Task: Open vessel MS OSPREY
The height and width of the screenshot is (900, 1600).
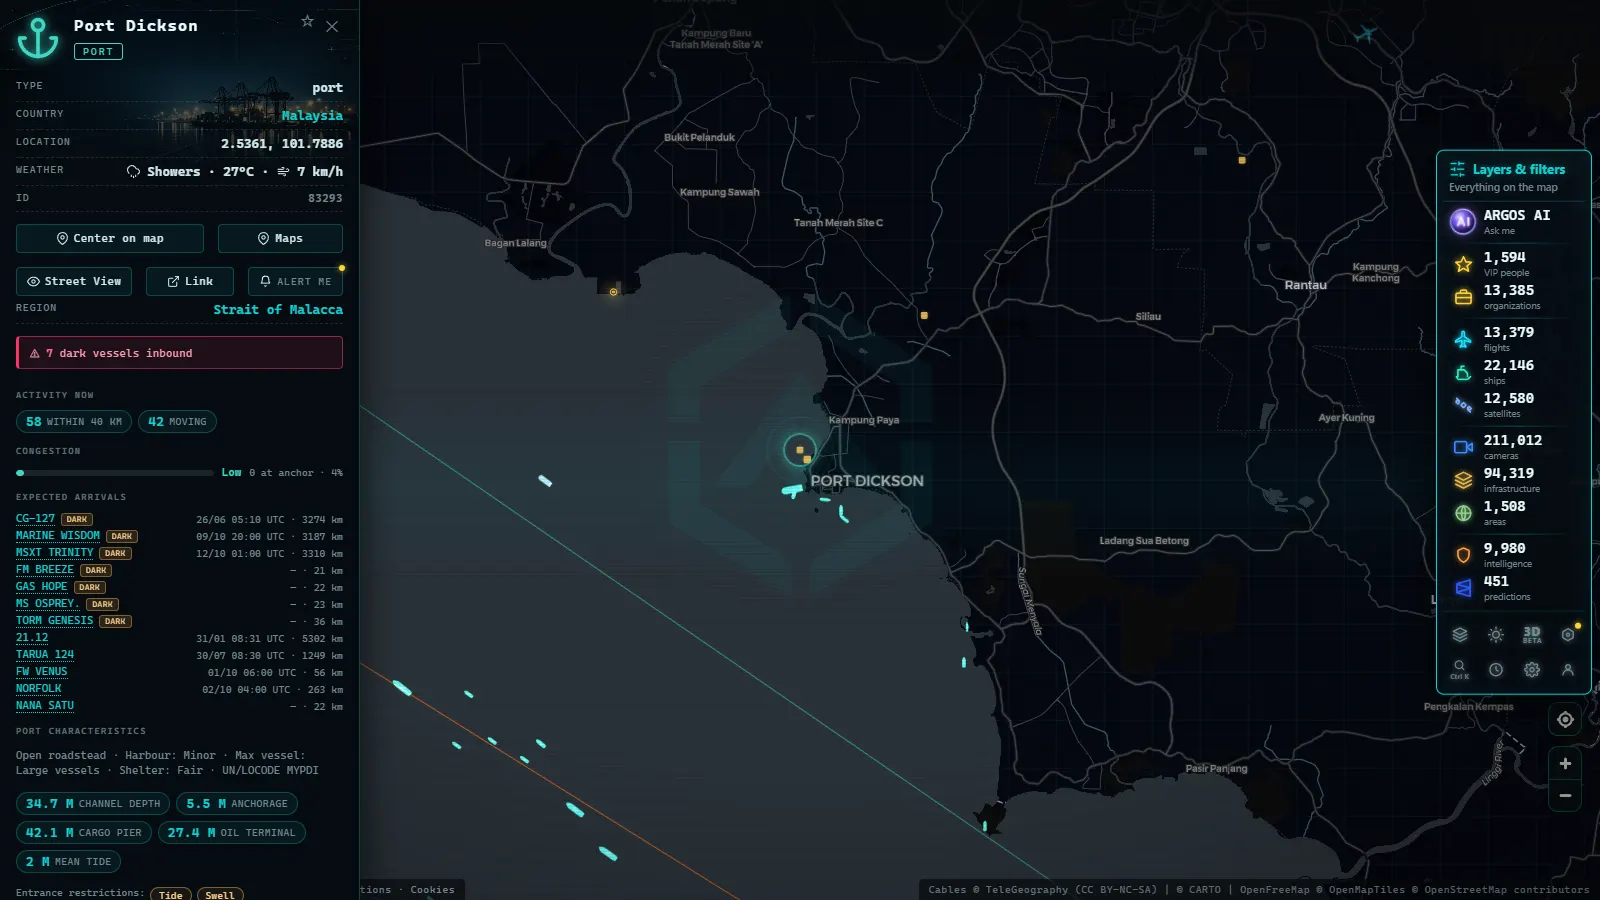Action: (x=46, y=604)
